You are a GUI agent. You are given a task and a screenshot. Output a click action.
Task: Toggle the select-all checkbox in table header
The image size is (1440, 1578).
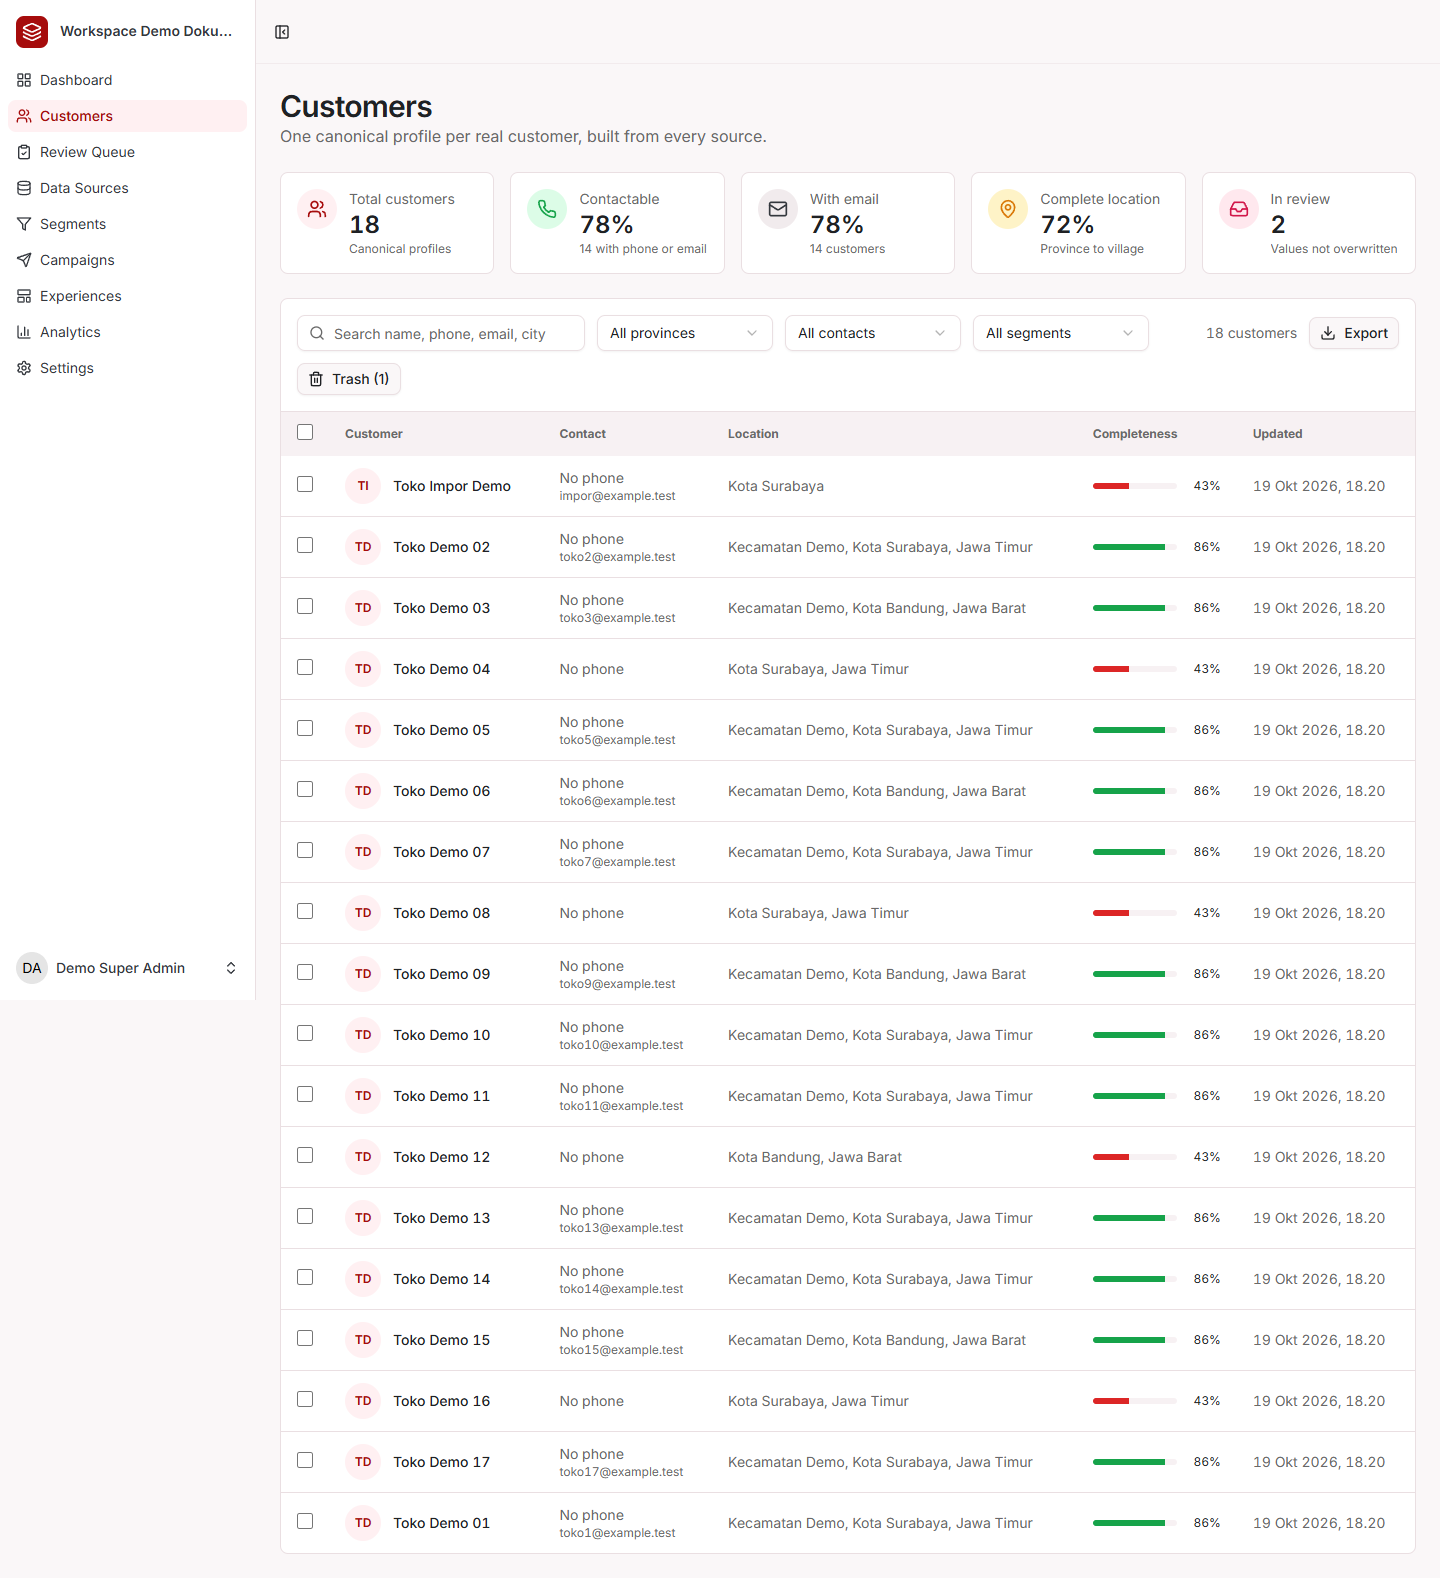(x=305, y=432)
